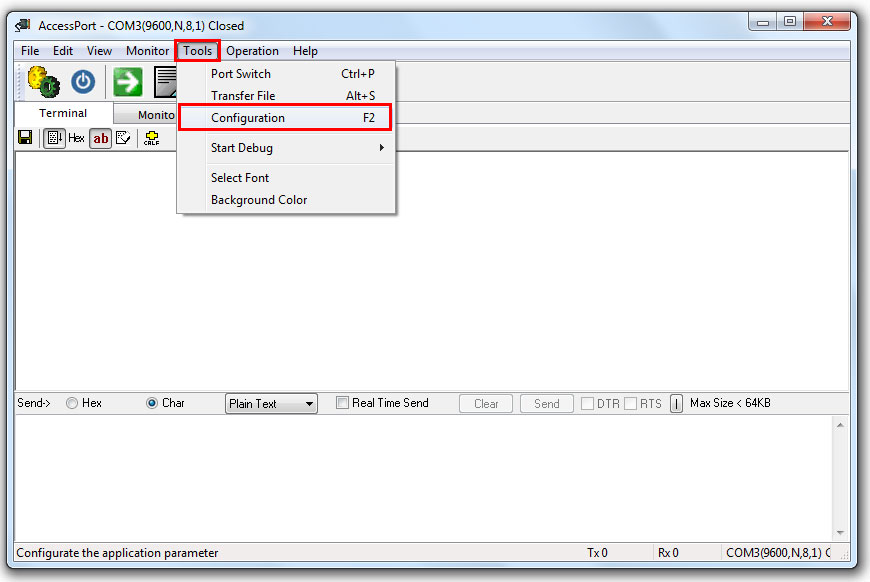Screen dimensions: 870x582
Task: Click the Rx 0 status bar counter
Action: point(668,553)
